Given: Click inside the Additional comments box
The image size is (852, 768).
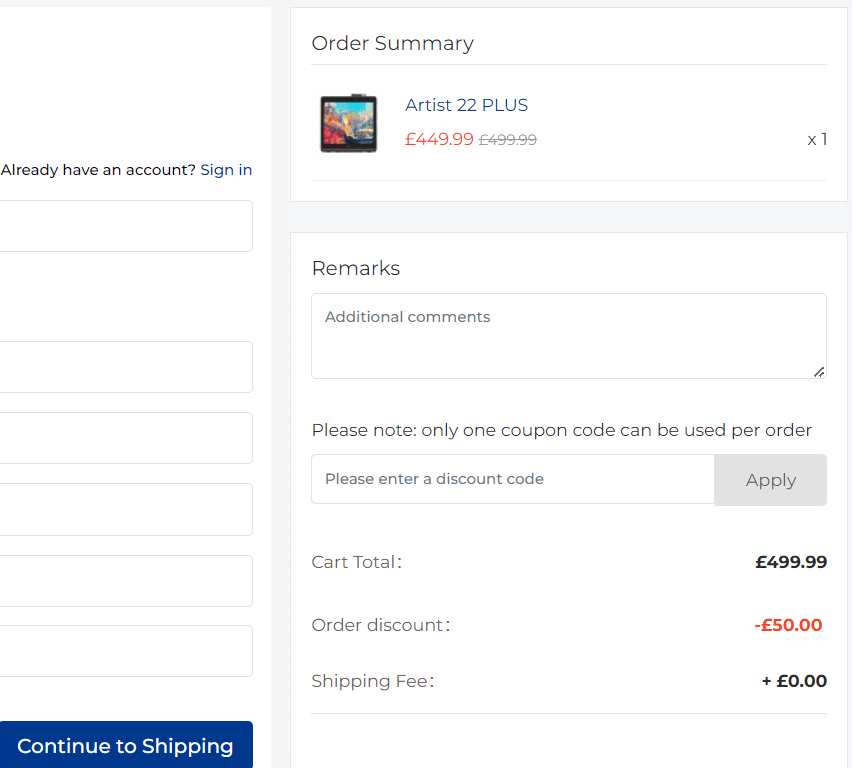Looking at the screenshot, I should [568, 335].
